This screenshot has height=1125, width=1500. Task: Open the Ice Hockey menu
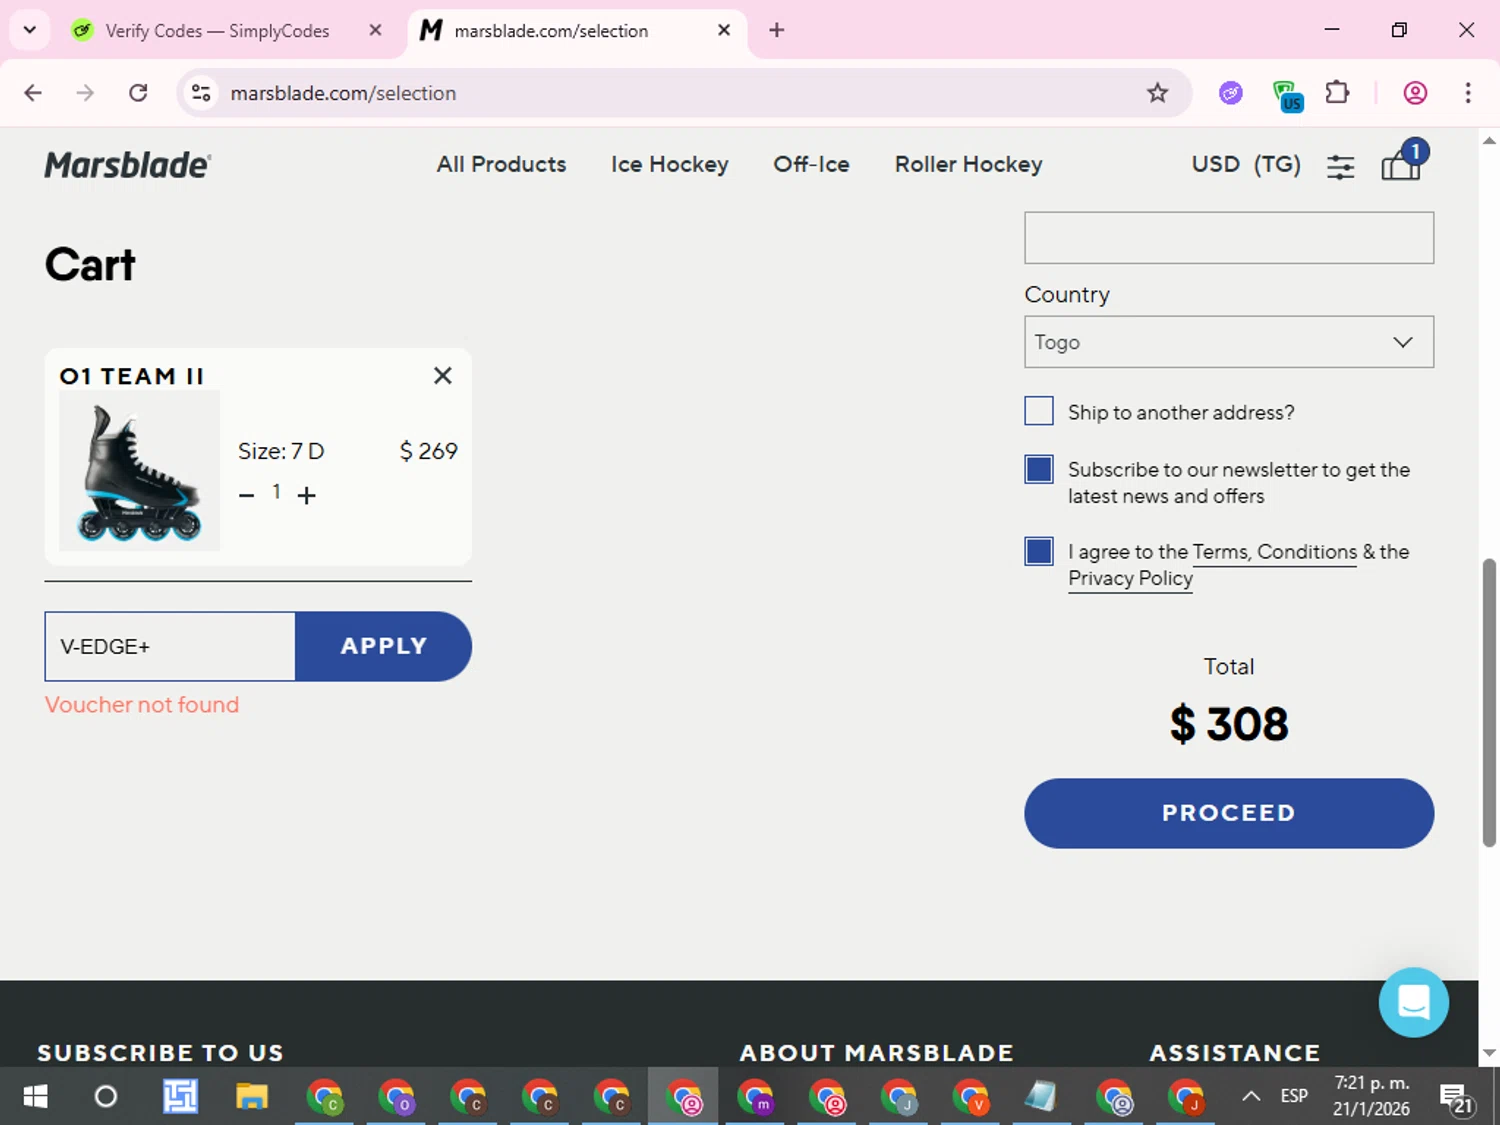tap(669, 164)
